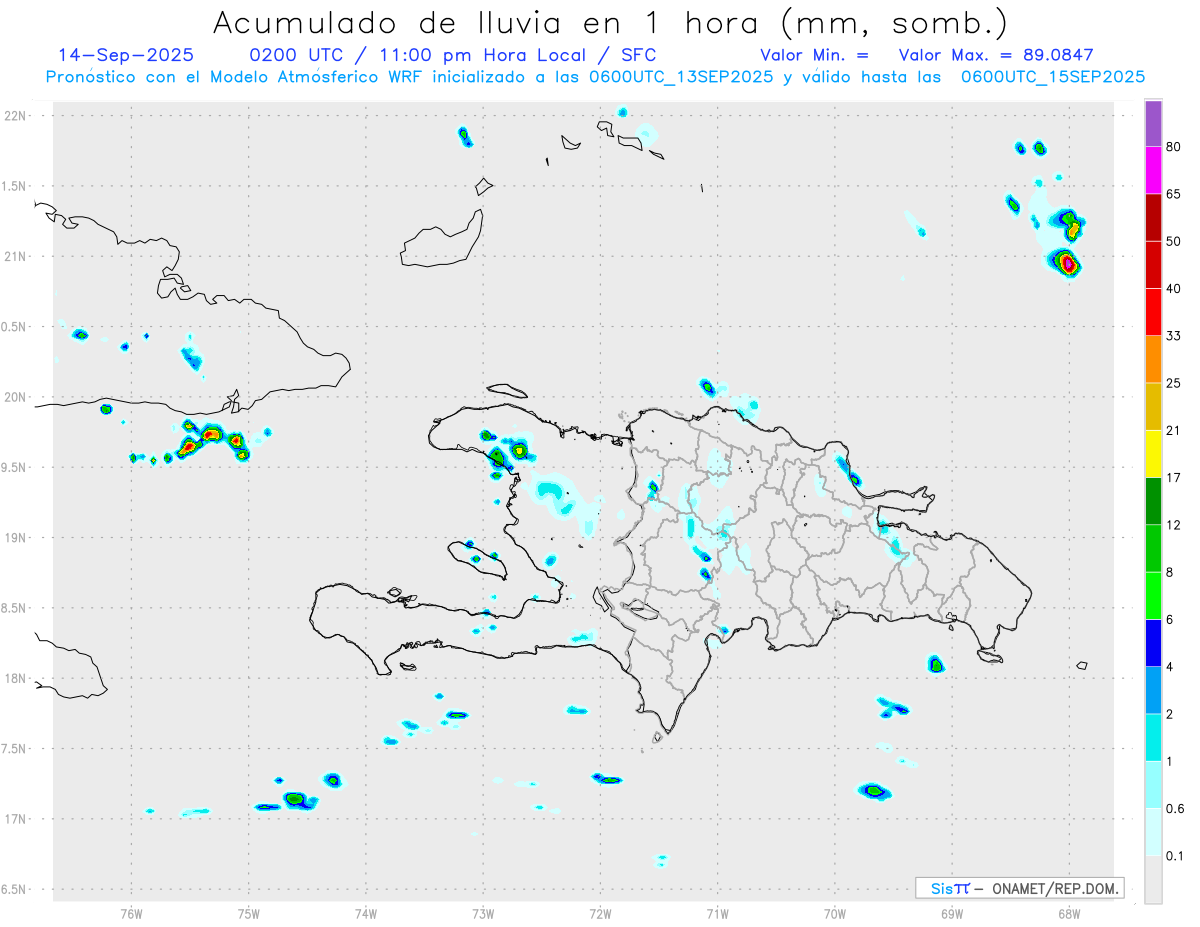This screenshot has height=927, width=1200.
Task: Click the purple legend swatch above 80
Action: coord(1153,123)
